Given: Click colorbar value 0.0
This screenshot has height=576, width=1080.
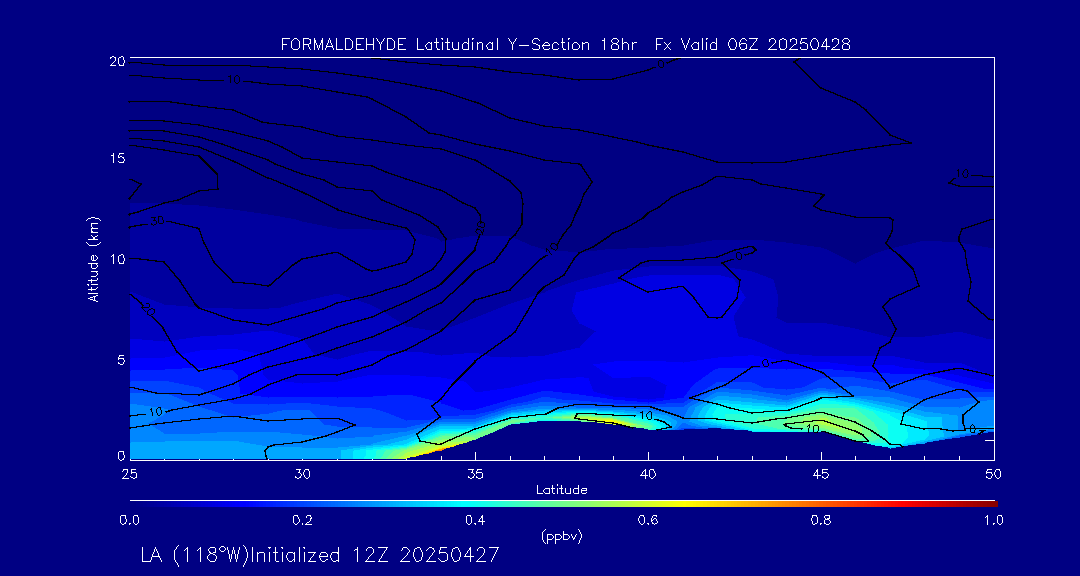Looking at the screenshot, I should coord(129,520).
